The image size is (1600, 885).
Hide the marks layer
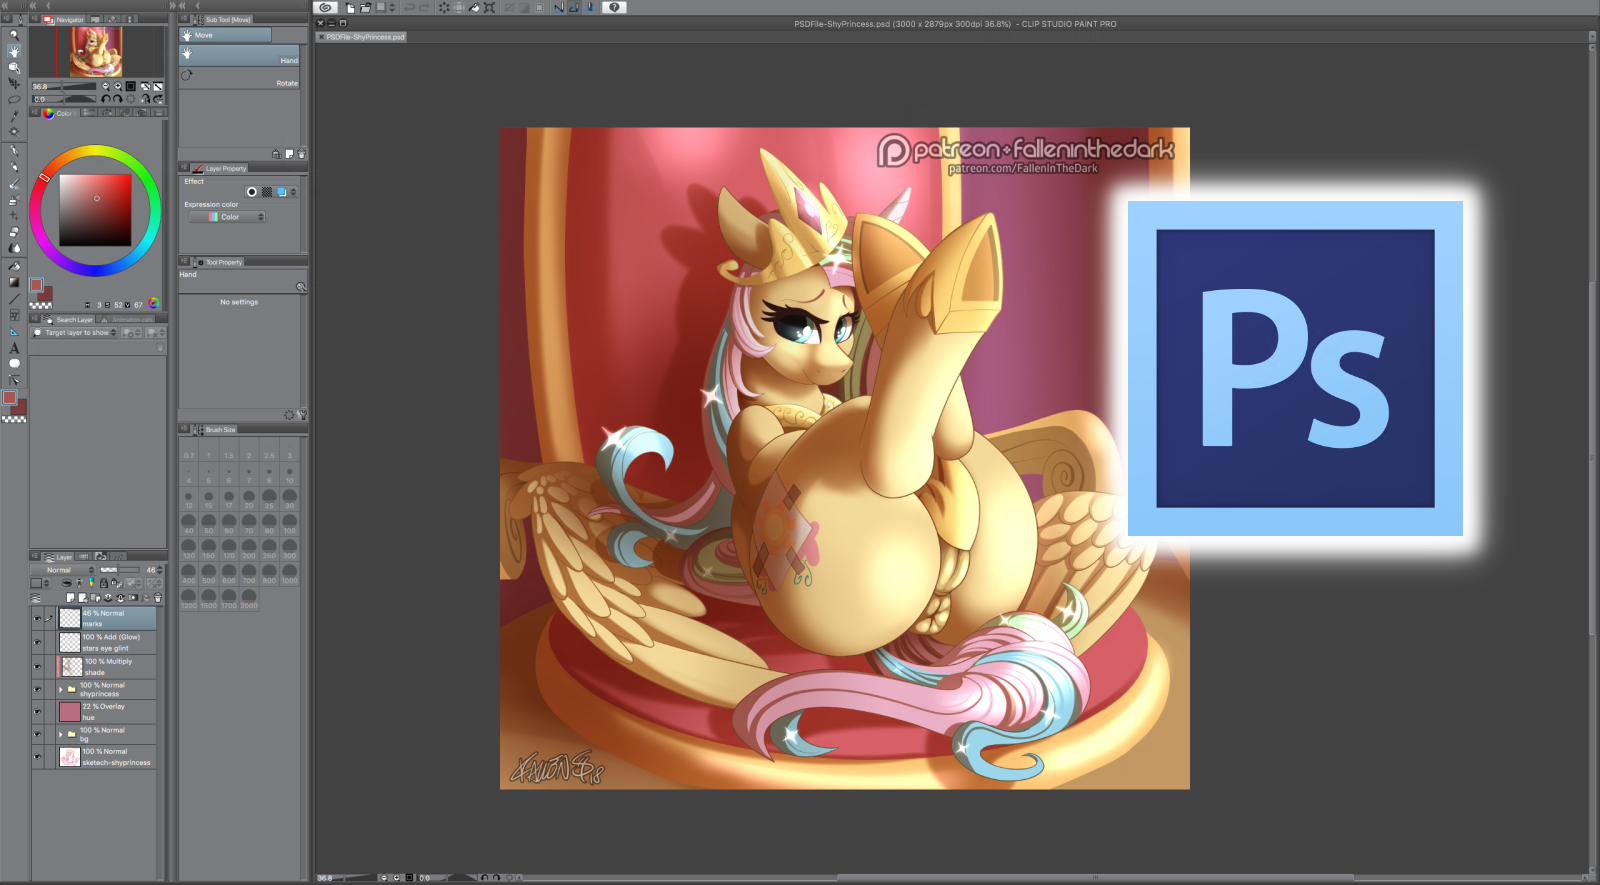(38, 618)
